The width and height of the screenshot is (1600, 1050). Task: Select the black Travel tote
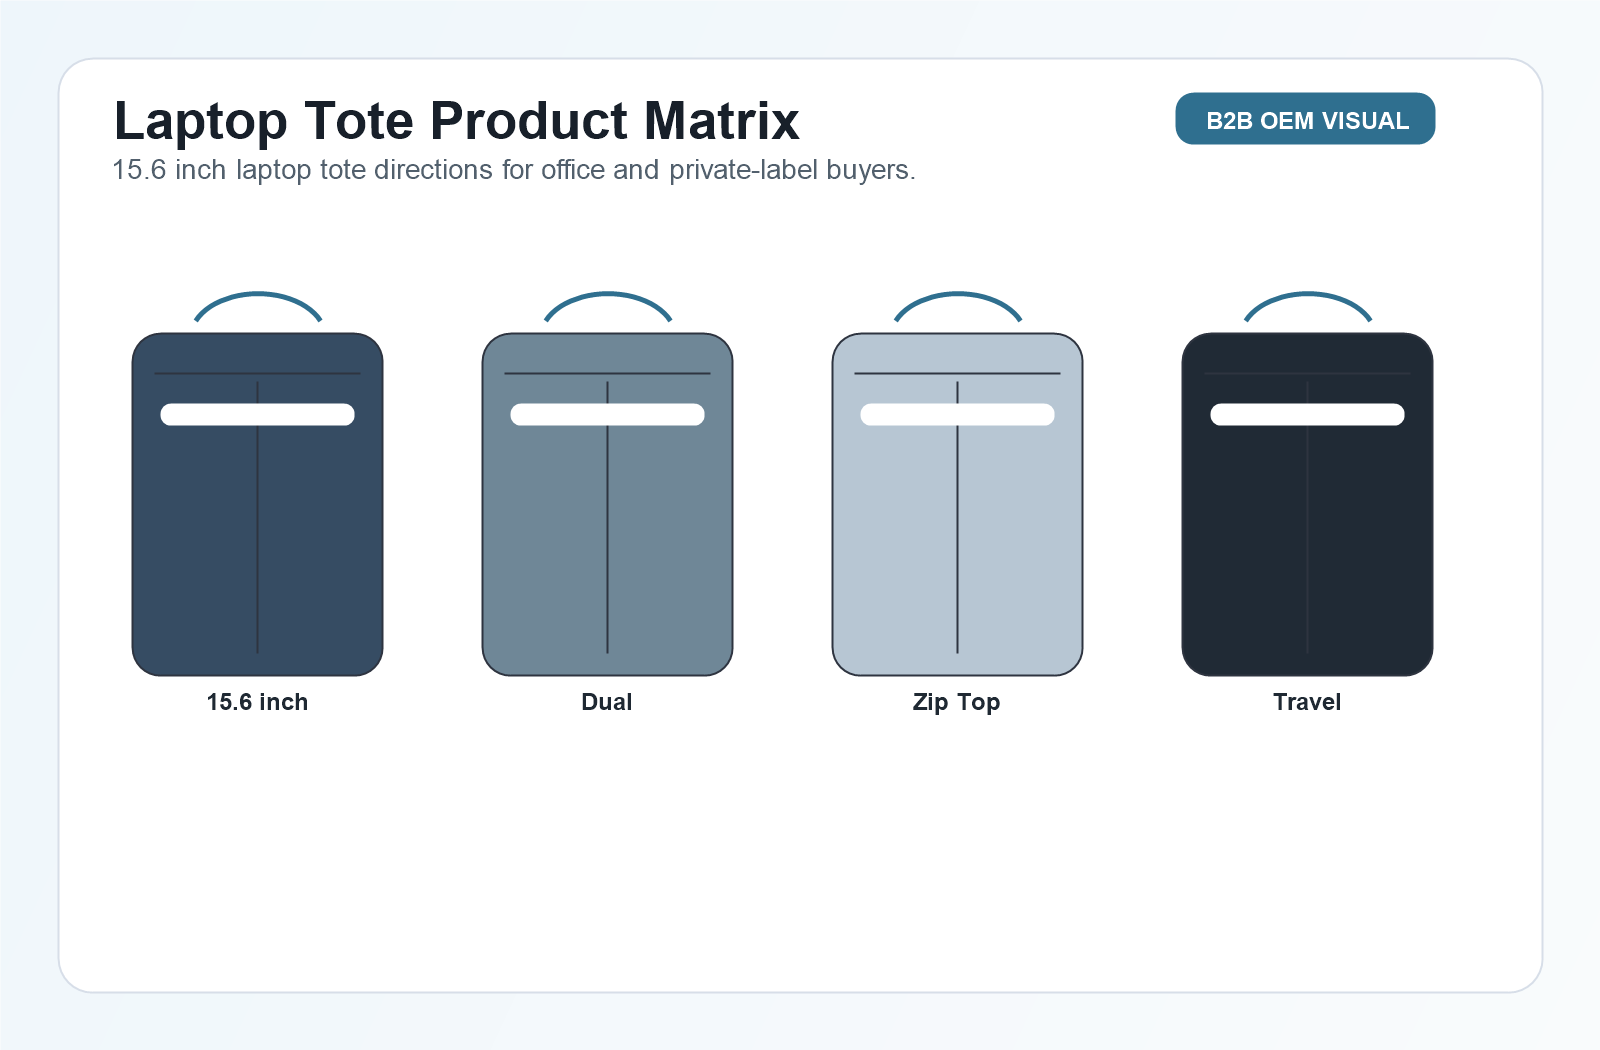pyautogui.click(x=1308, y=504)
